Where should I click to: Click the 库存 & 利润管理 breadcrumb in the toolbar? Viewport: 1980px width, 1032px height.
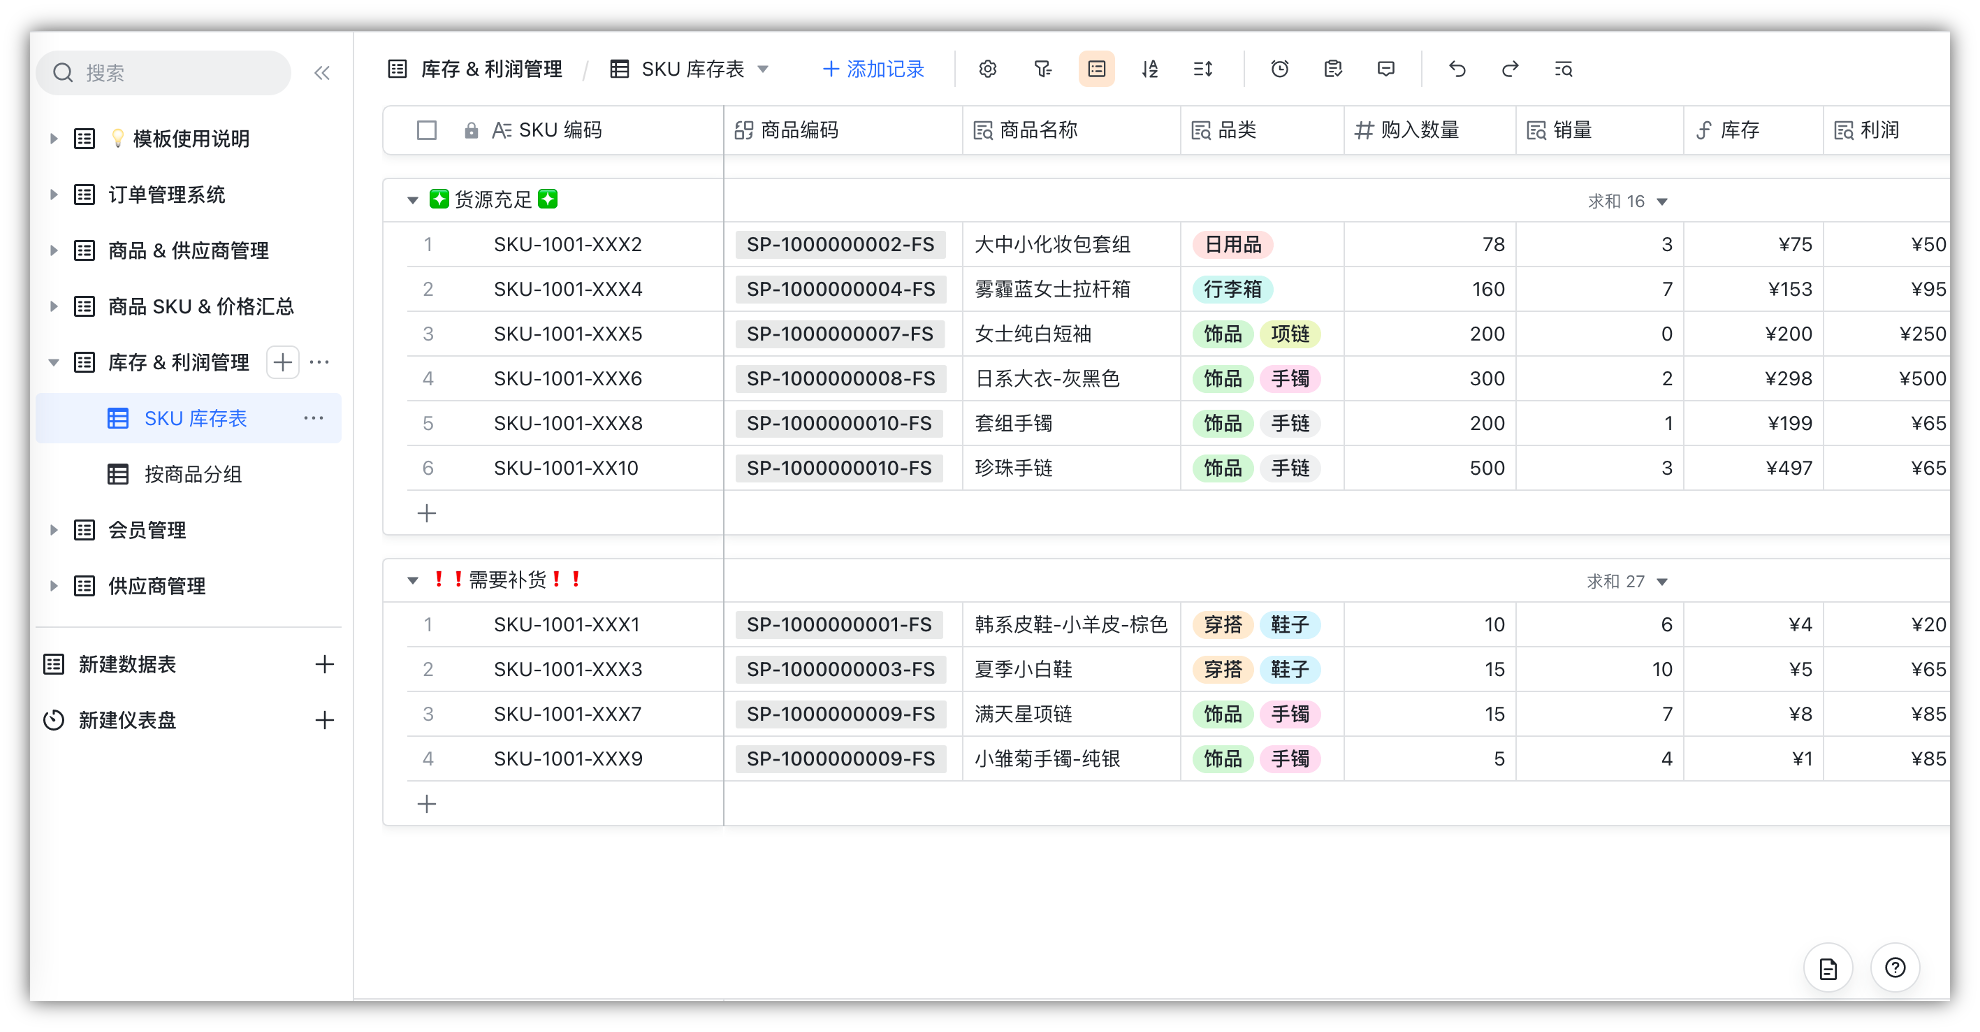tap(476, 69)
